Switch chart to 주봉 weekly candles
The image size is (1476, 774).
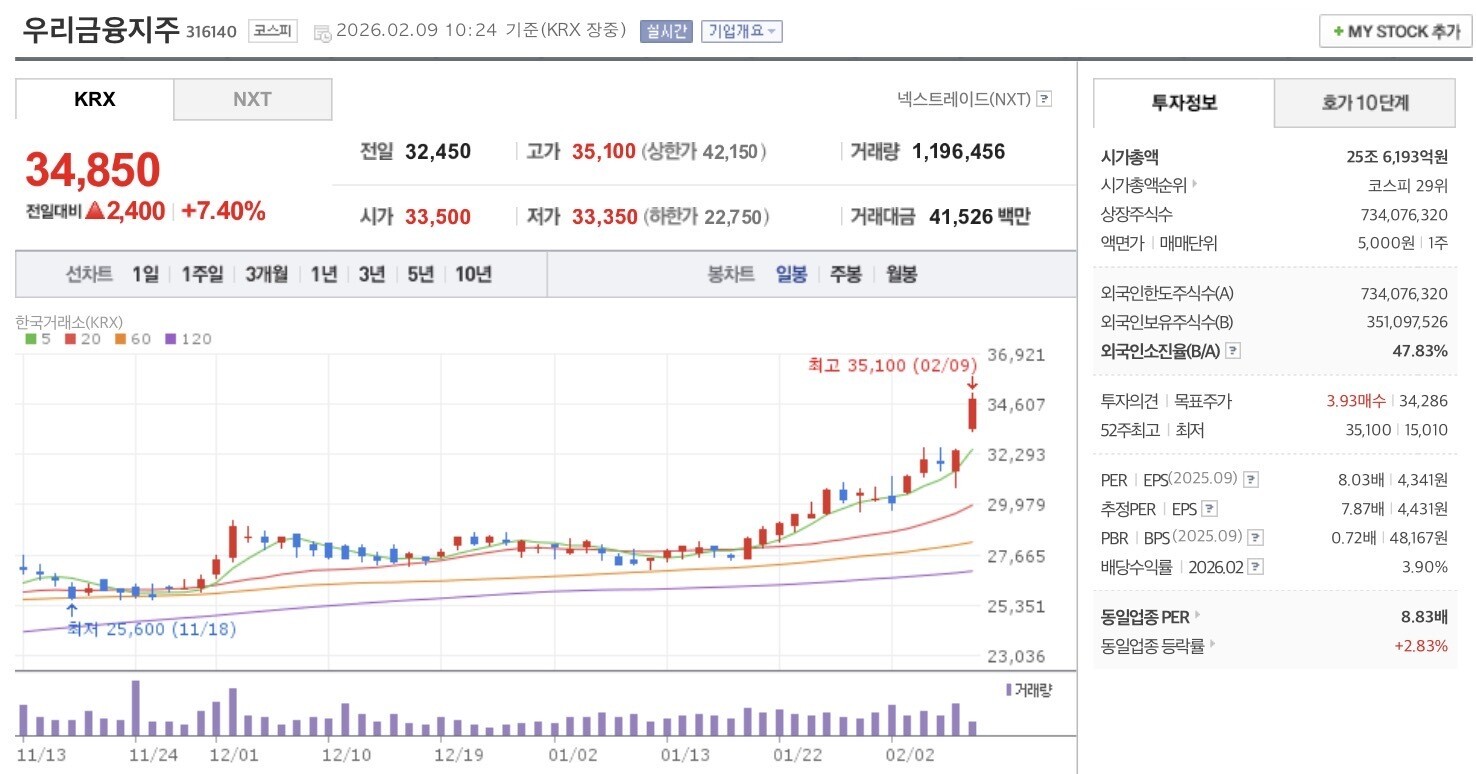click(x=845, y=274)
